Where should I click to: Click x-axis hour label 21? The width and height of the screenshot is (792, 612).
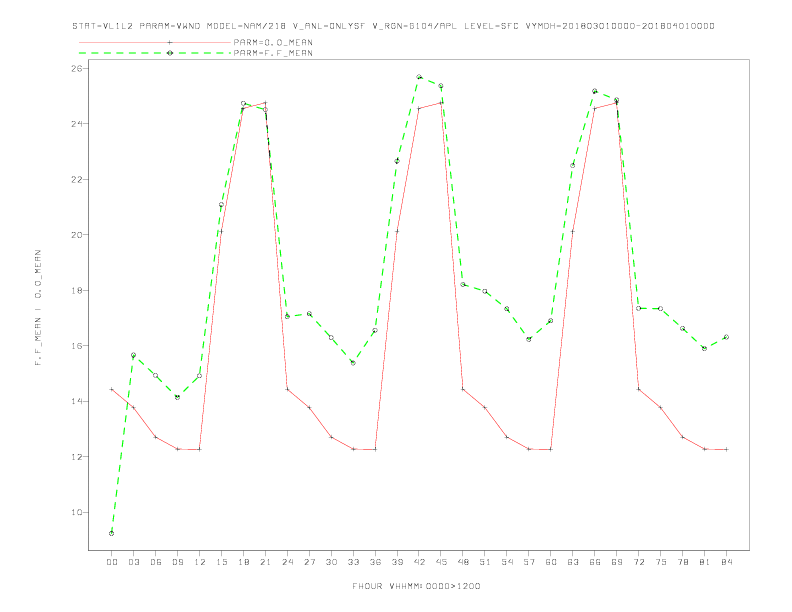266,562
